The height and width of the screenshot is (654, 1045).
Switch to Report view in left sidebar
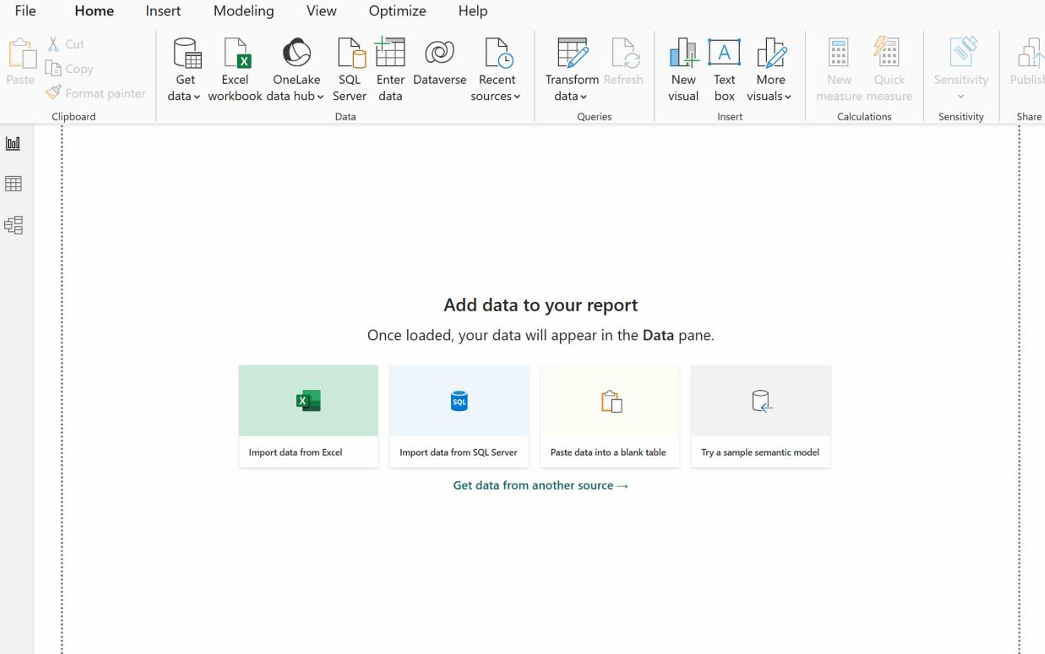pyautogui.click(x=13, y=143)
